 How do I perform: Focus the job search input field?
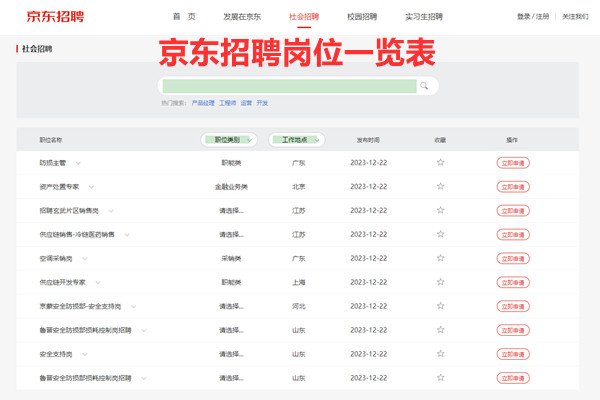pos(289,86)
